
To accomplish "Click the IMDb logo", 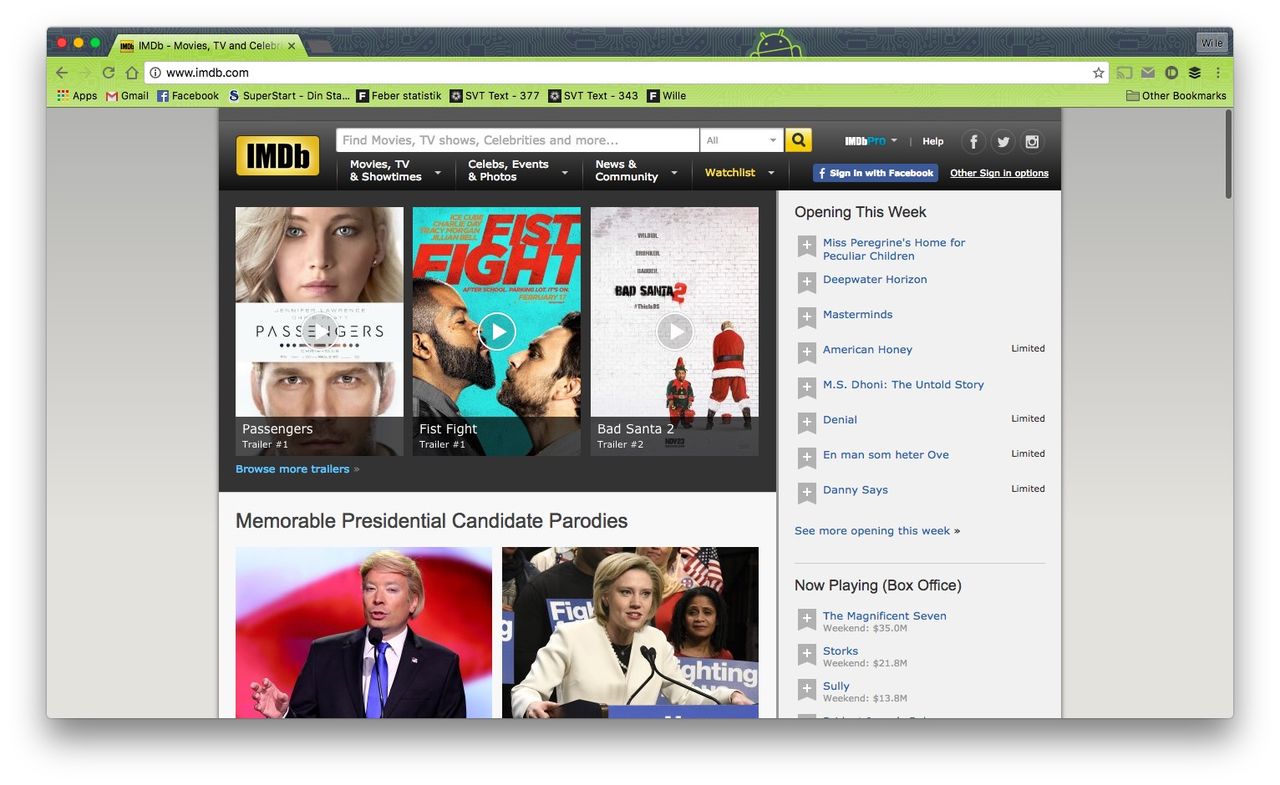I will [x=277, y=155].
